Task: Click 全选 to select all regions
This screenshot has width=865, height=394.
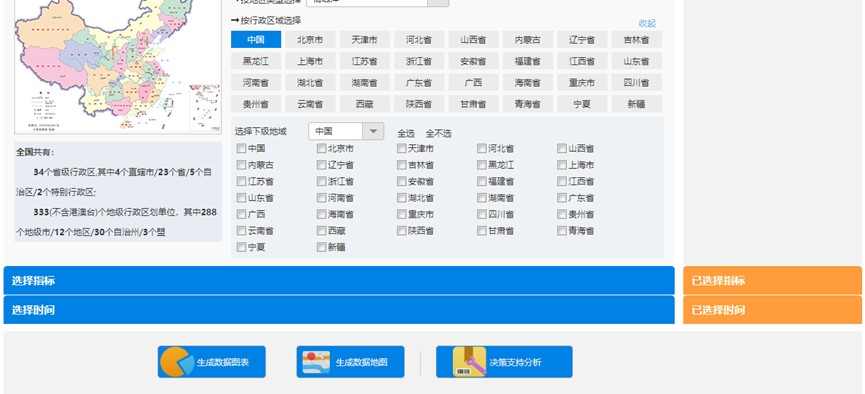Action: [x=406, y=134]
